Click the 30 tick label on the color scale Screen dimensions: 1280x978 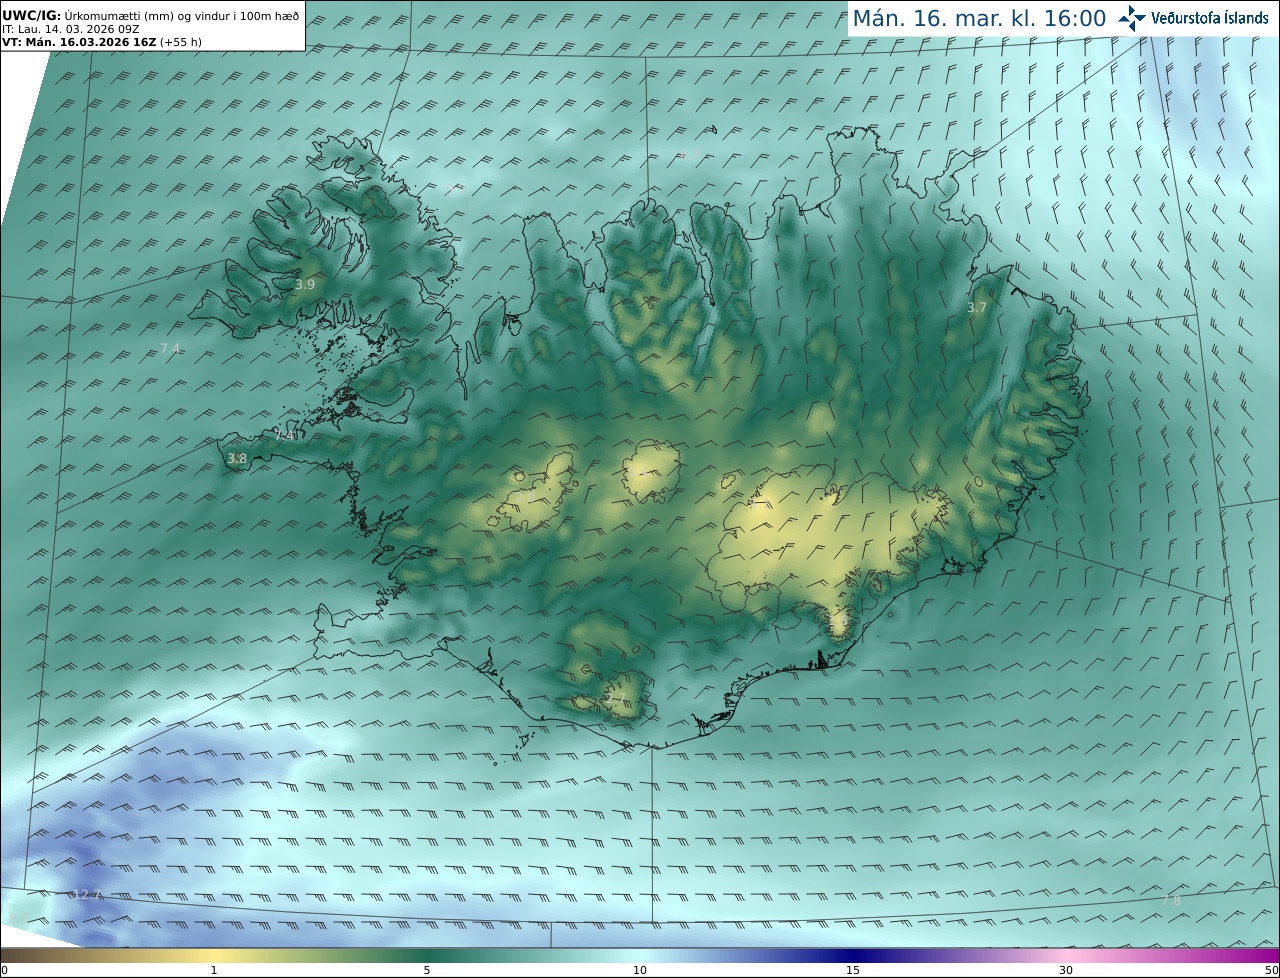click(x=1066, y=970)
